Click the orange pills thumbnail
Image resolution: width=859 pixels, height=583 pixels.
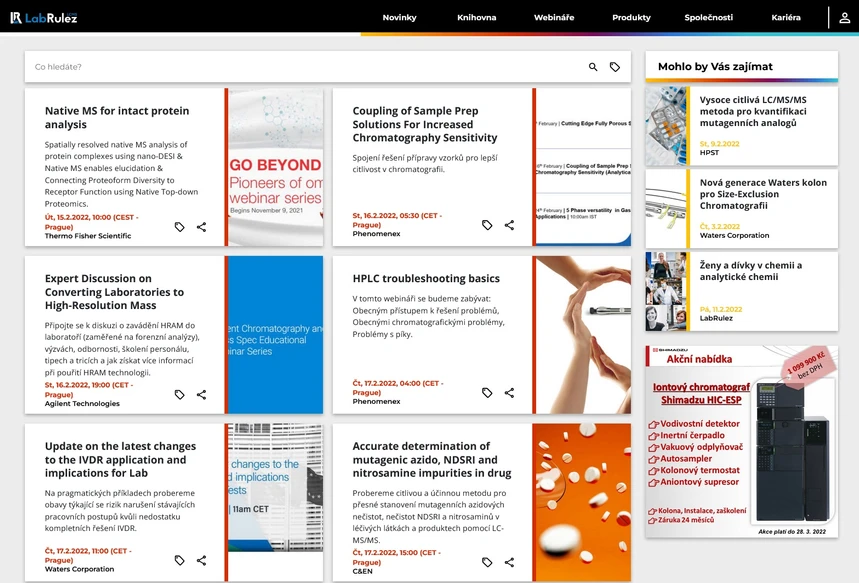(x=581, y=502)
